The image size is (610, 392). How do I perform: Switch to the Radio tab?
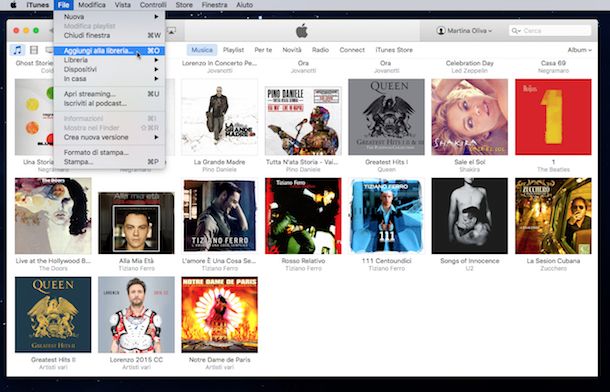pyautogui.click(x=320, y=50)
